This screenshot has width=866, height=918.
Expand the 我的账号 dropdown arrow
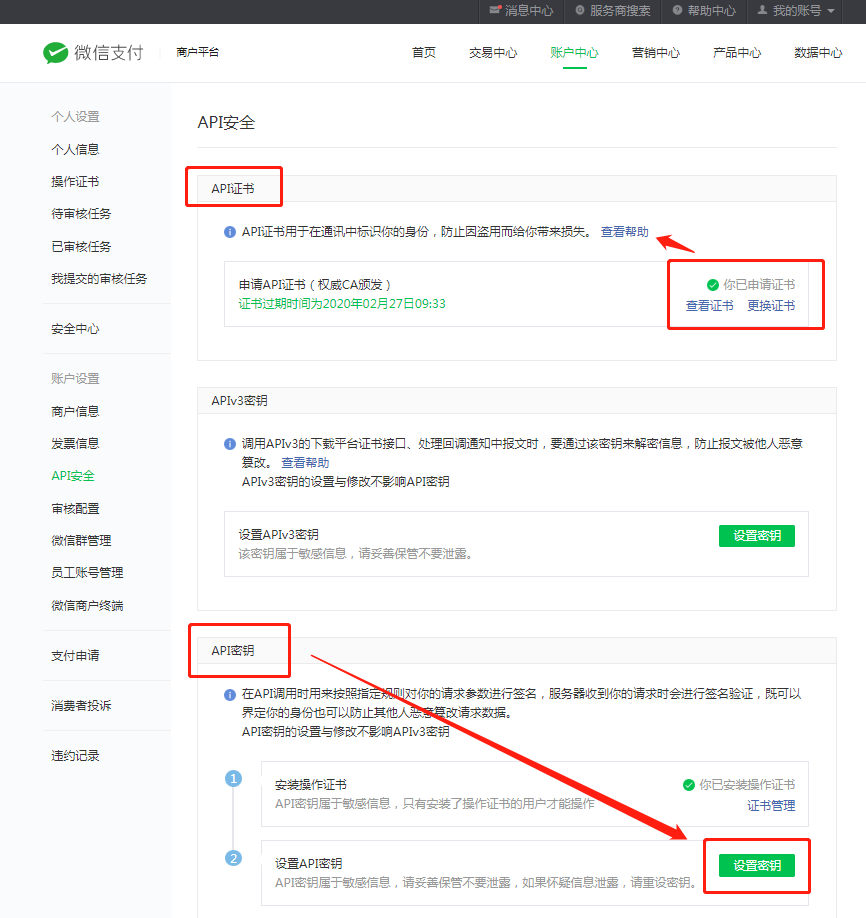coord(830,11)
